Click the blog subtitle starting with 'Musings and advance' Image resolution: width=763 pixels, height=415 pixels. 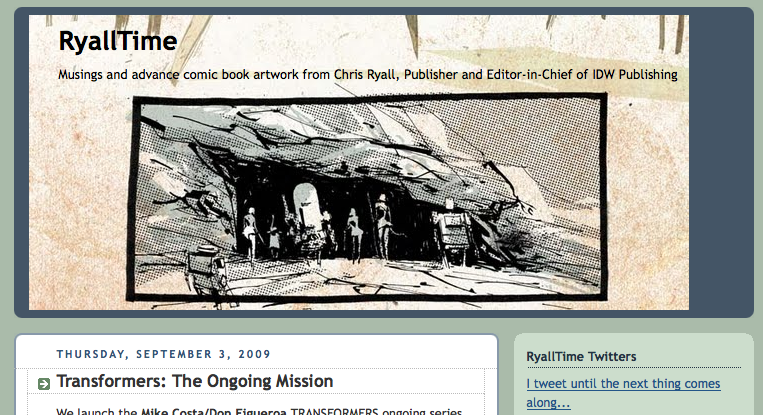(367, 74)
